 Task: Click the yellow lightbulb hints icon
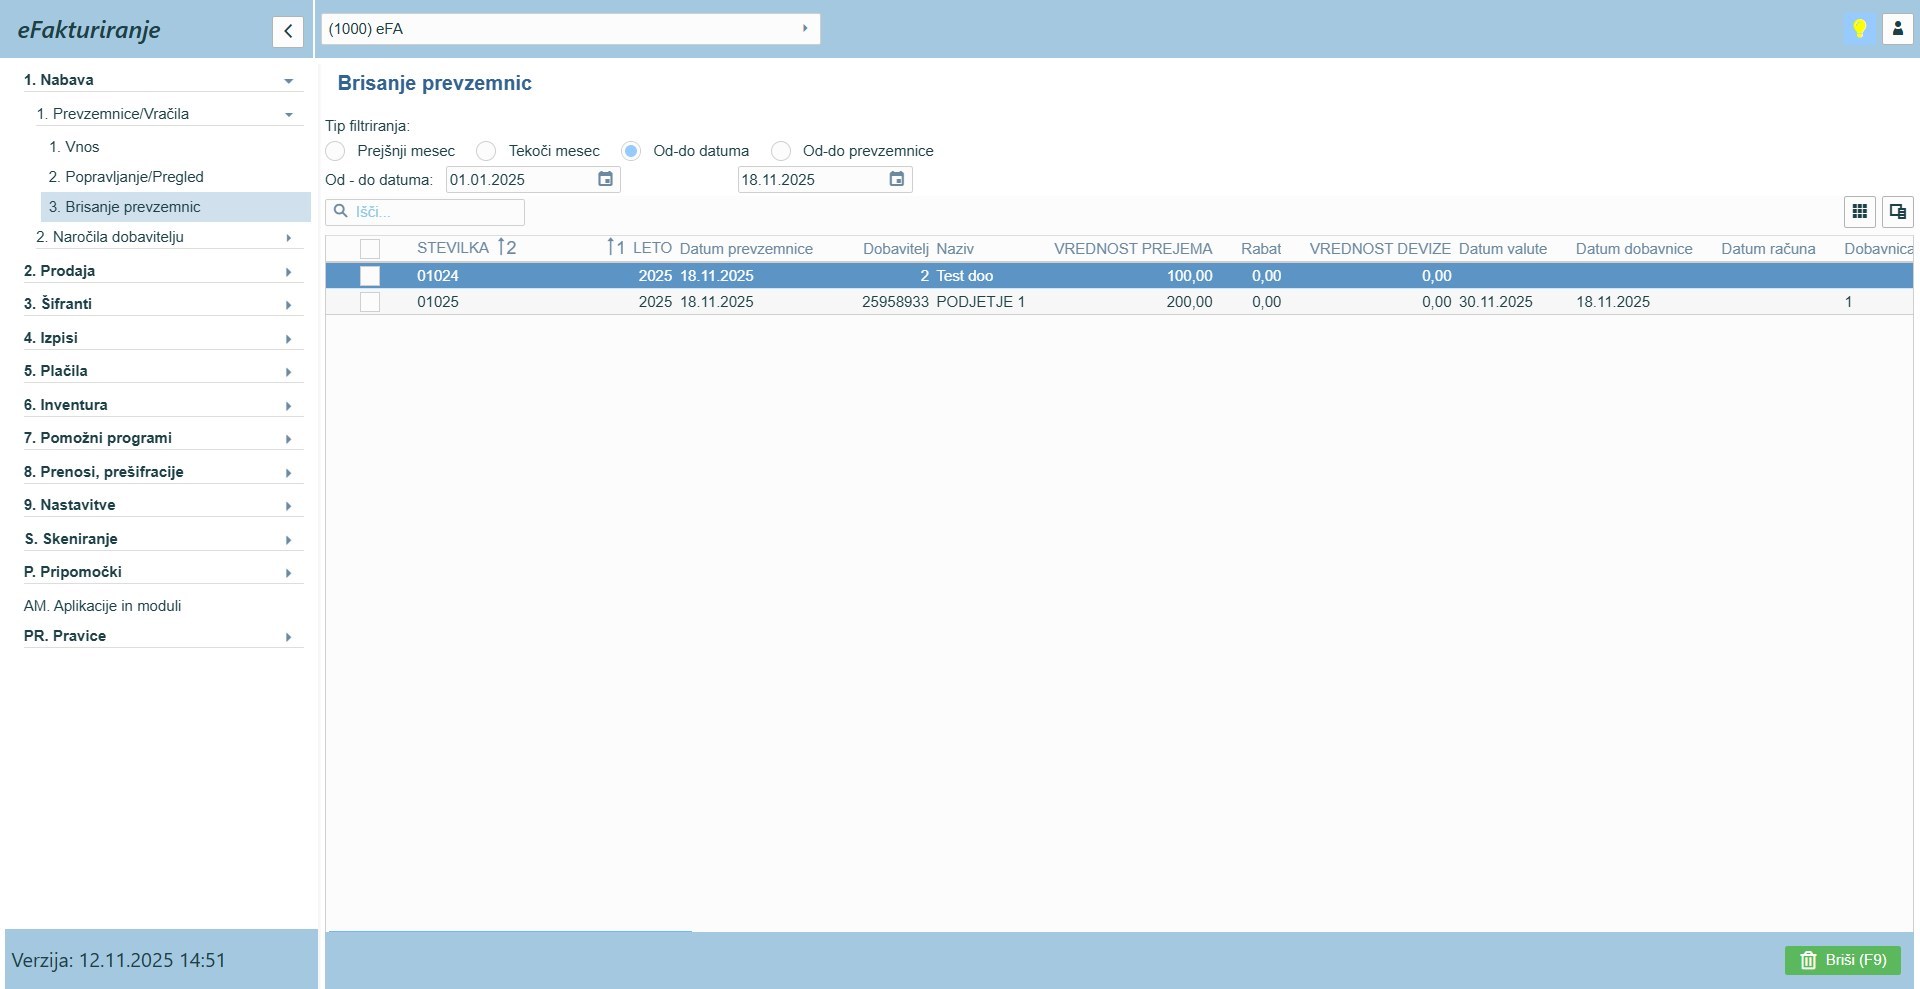[x=1859, y=29]
